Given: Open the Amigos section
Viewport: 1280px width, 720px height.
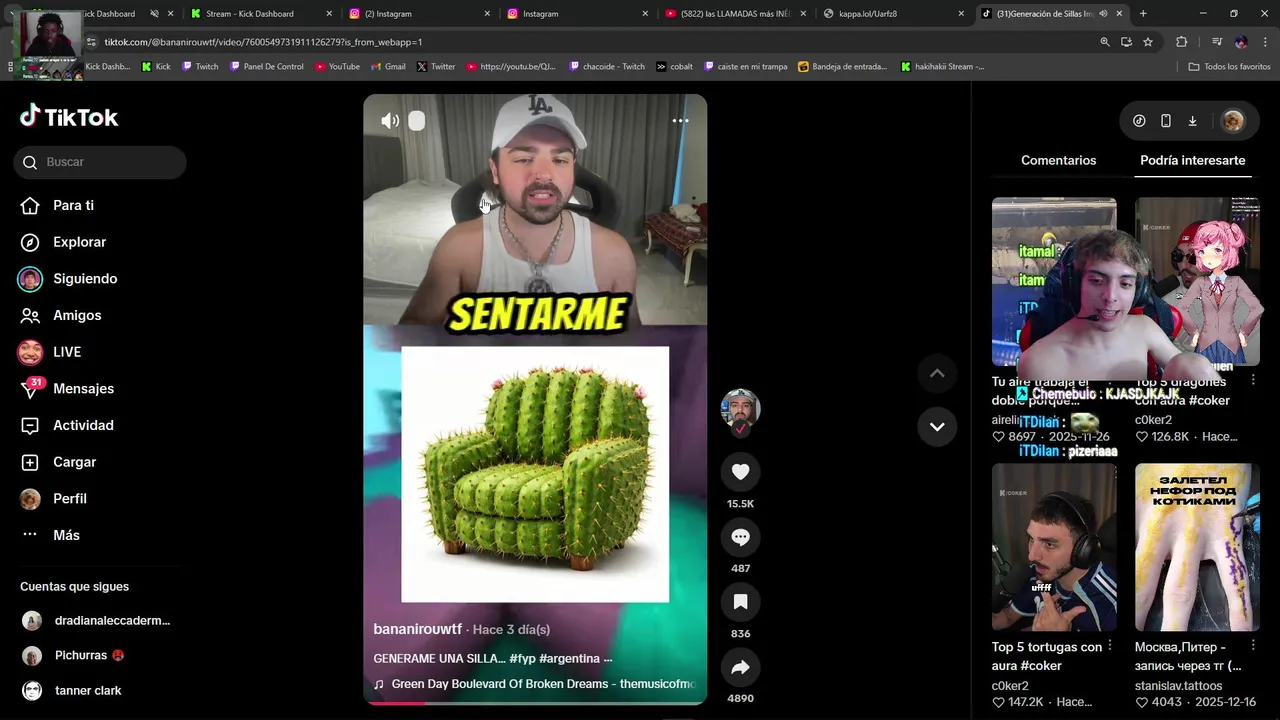Looking at the screenshot, I should point(62,315).
